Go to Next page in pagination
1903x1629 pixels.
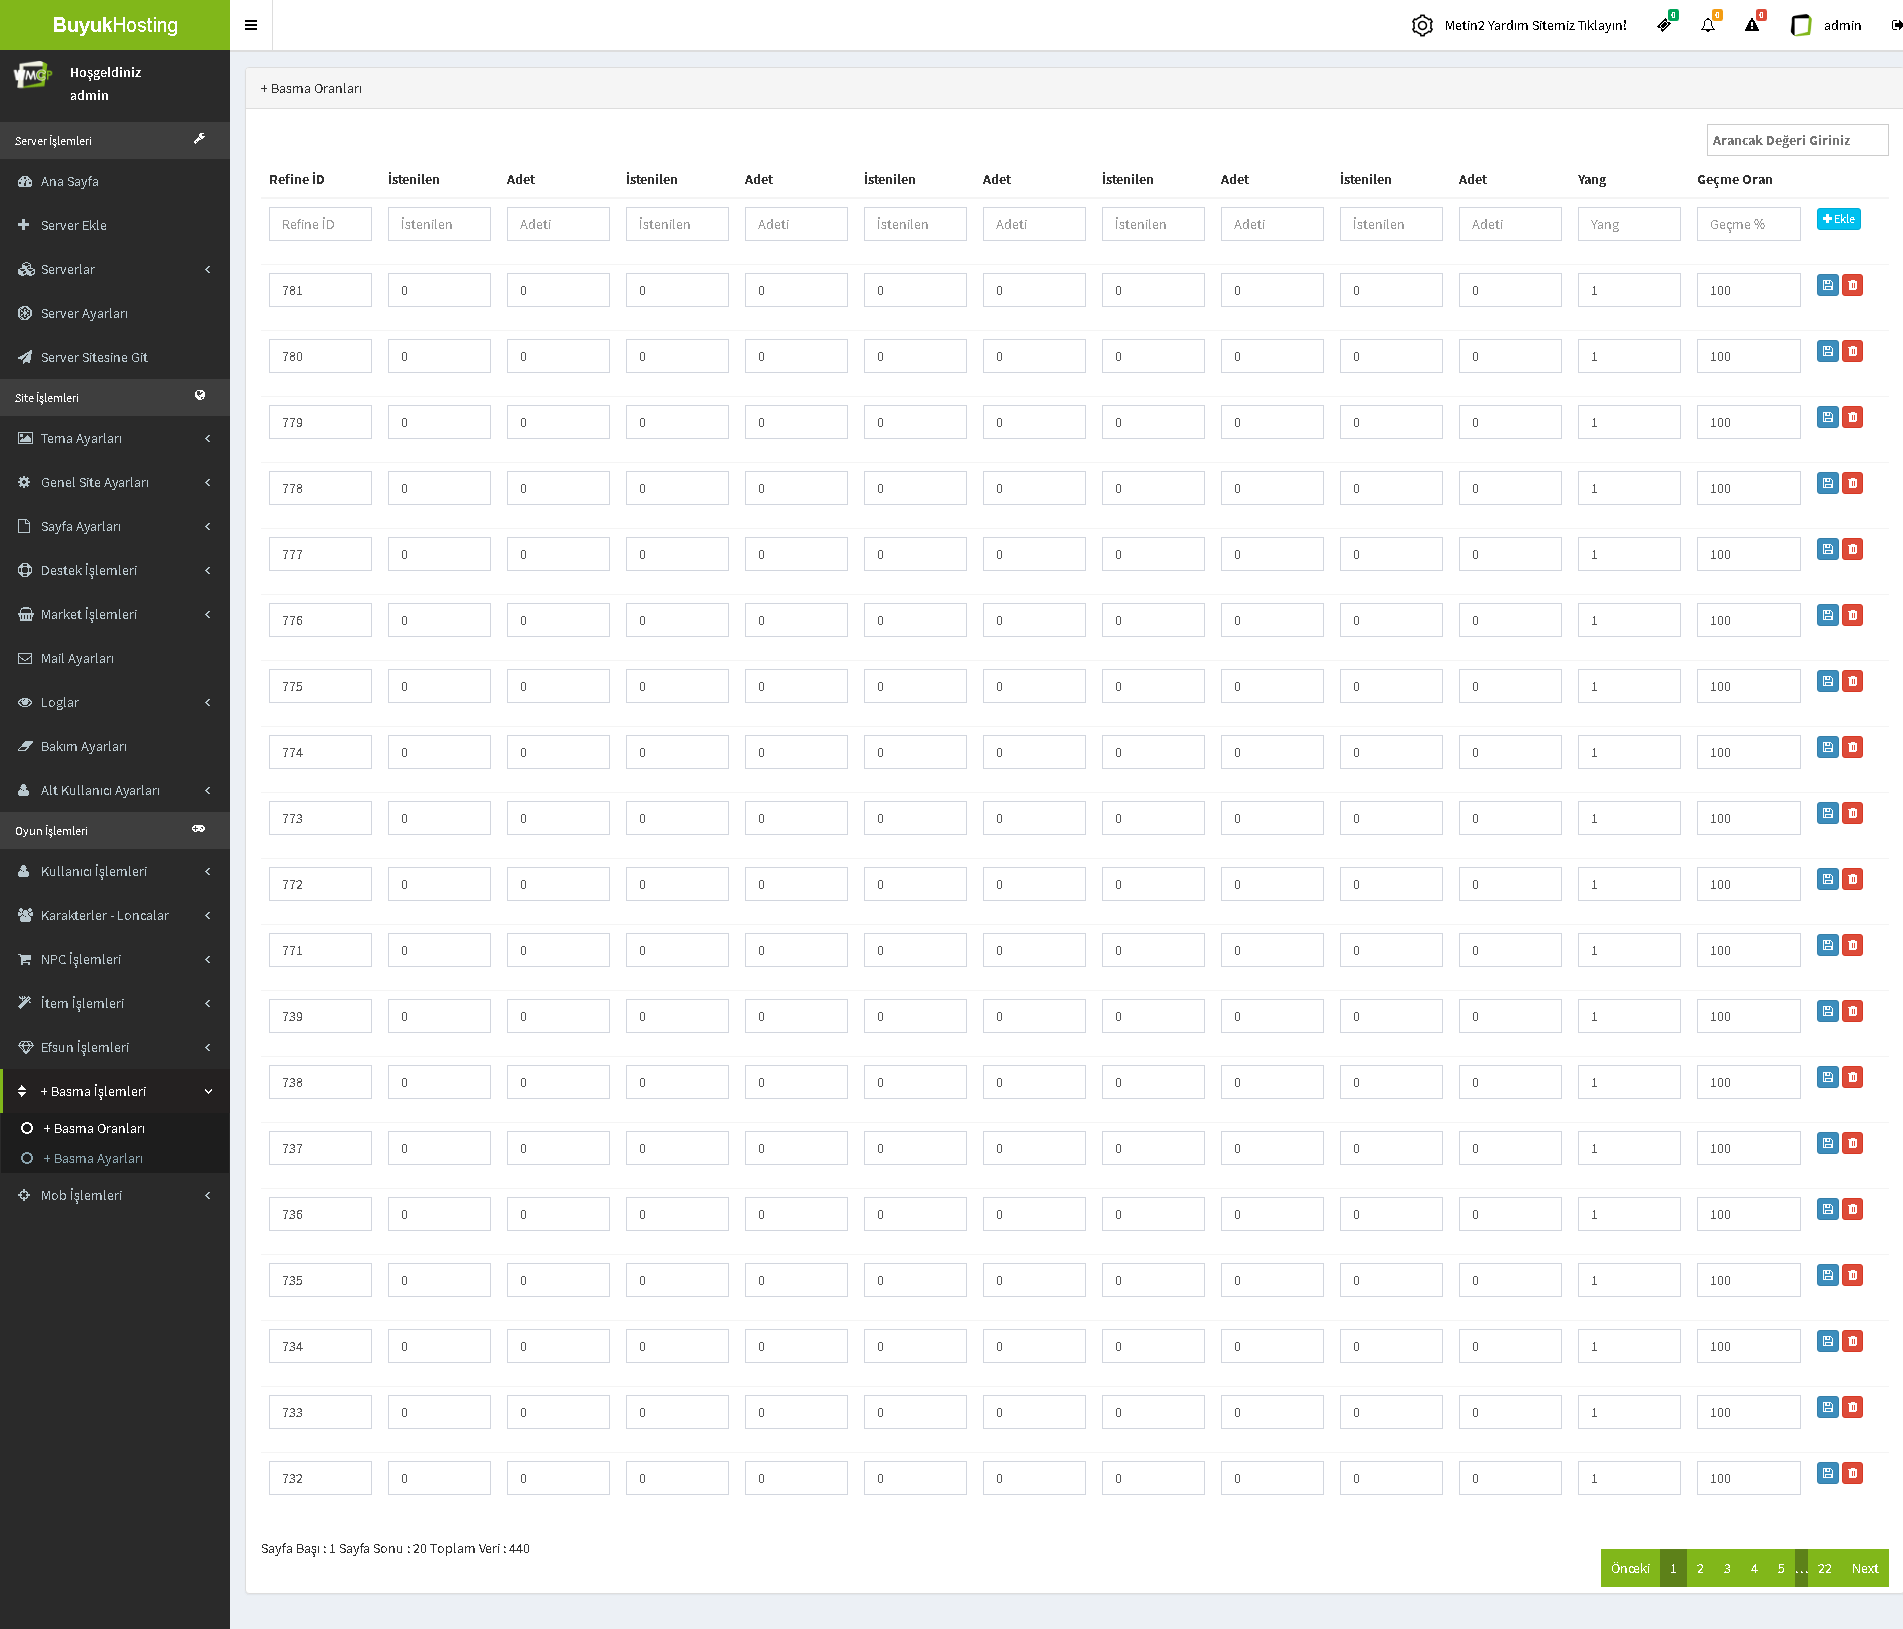(1864, 1568)
